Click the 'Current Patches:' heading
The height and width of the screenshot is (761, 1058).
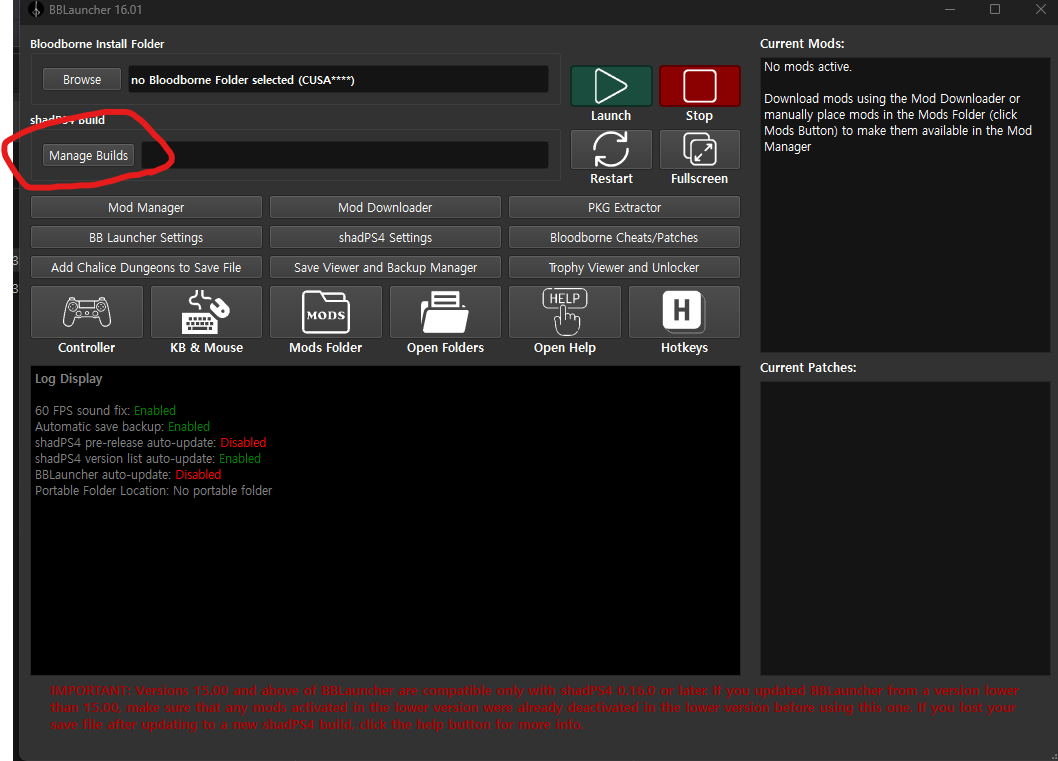[808, 368]
